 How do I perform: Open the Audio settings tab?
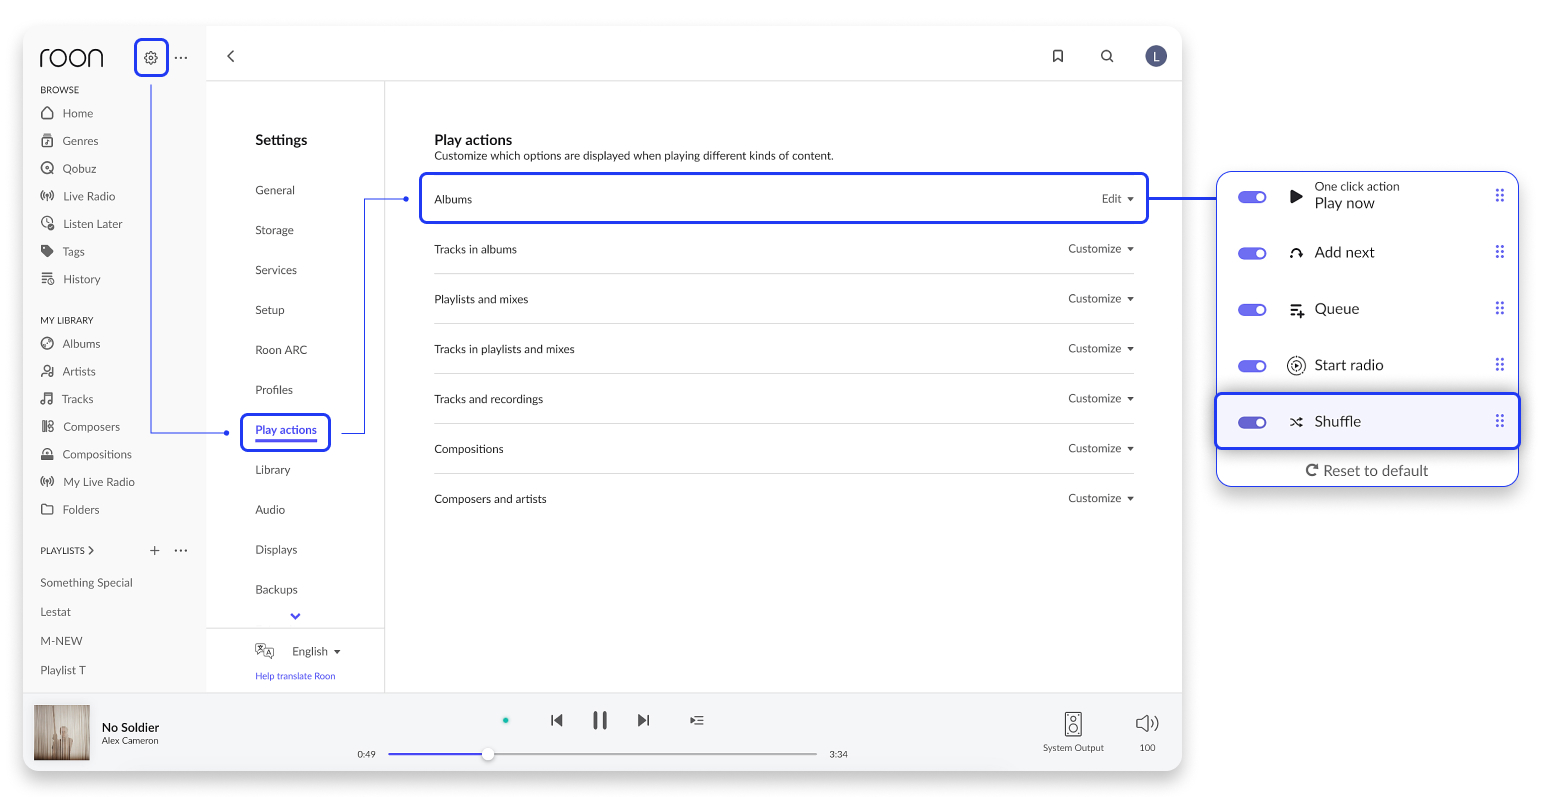[x=270, y=510]
